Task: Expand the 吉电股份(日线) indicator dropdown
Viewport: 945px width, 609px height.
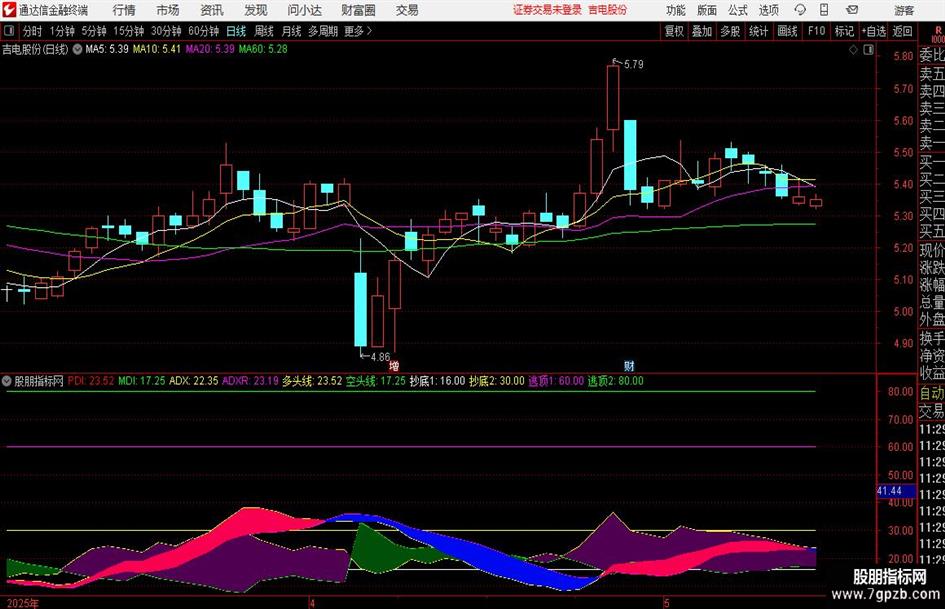Action: pyautogui.click(x=77, y=49)
